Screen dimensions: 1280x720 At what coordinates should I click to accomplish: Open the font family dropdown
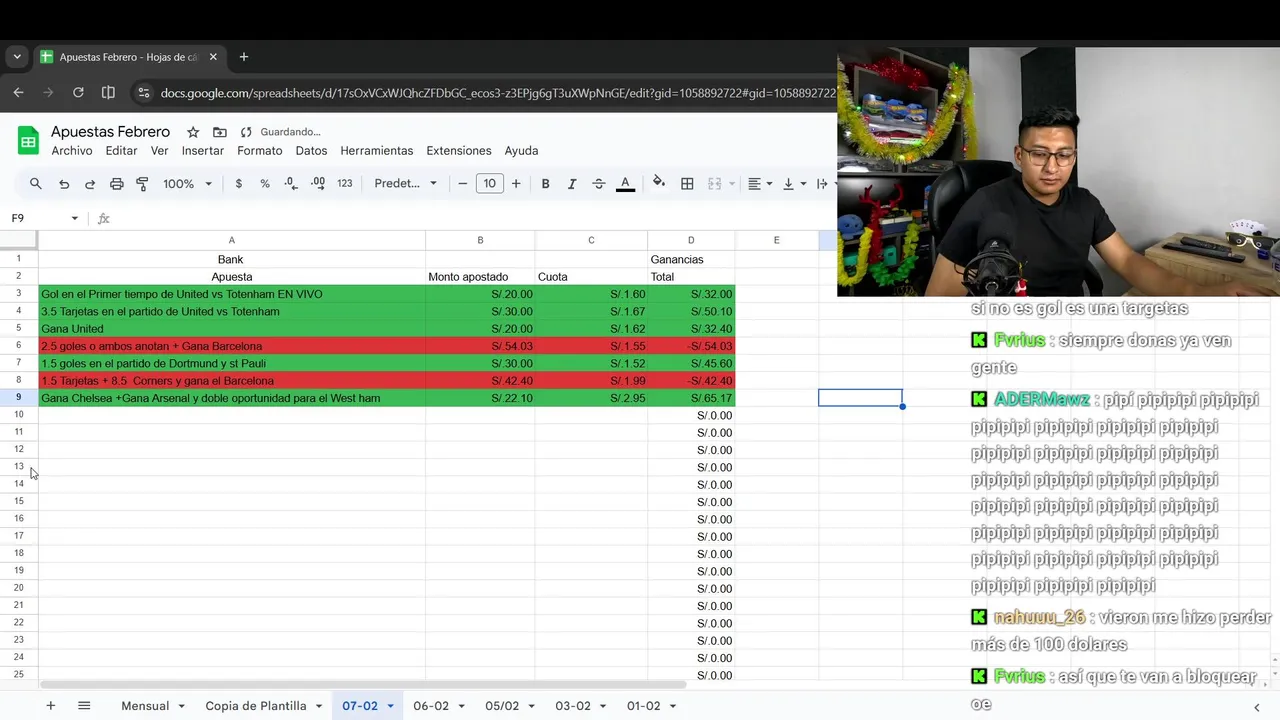pyautogui.click(x=405, y=184)
